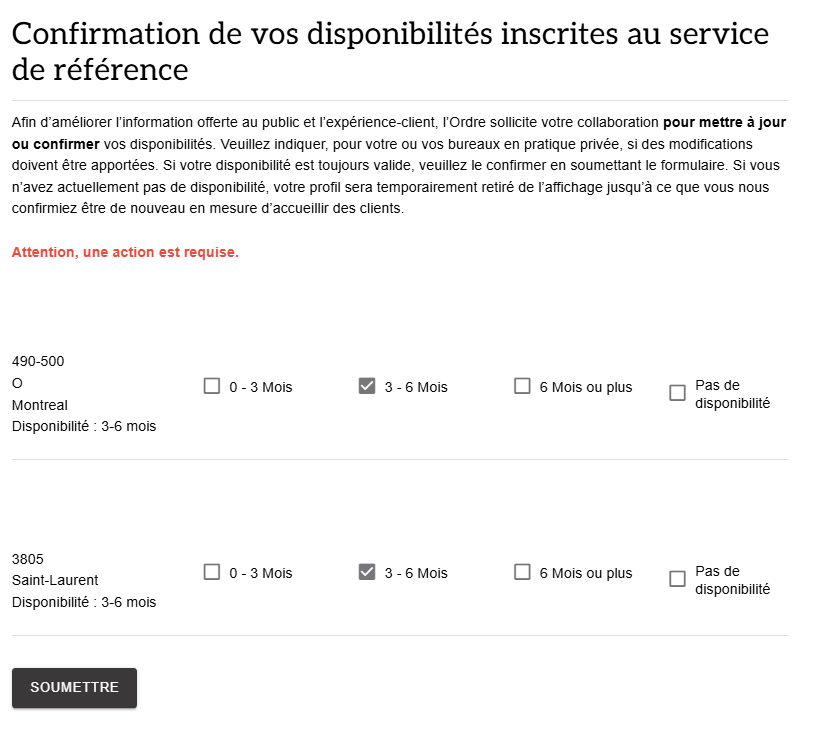Check 0 - 3 Mois box for Saint-Laurent

[x=212, y=573]
